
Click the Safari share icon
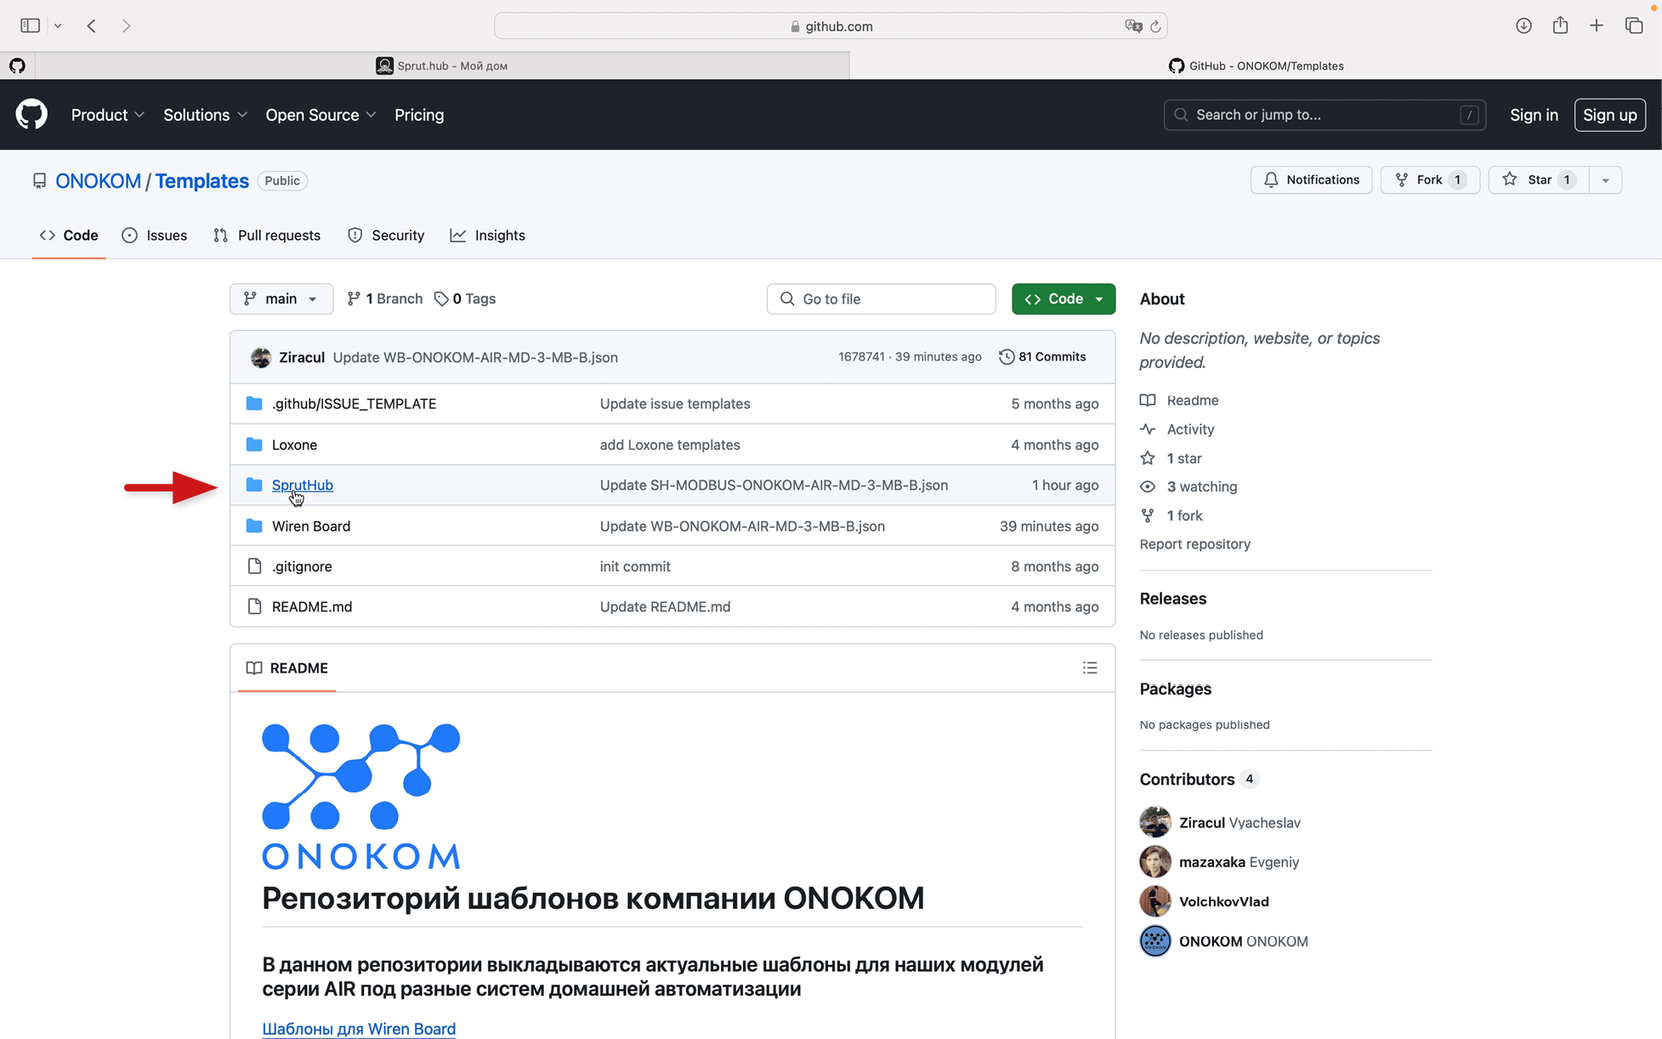click(x=1560, y=26)
